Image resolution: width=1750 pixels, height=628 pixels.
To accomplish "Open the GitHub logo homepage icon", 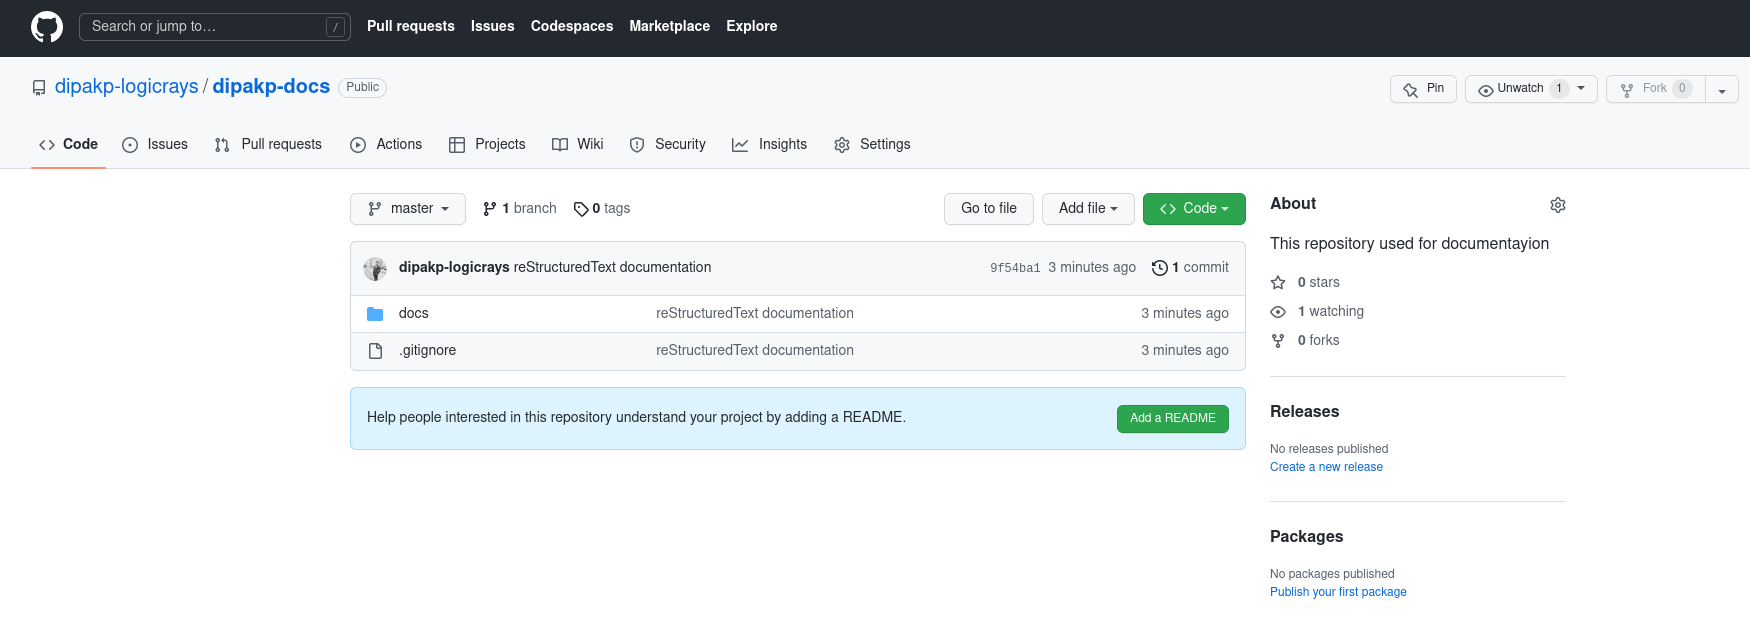I will [x=47, y=27].
